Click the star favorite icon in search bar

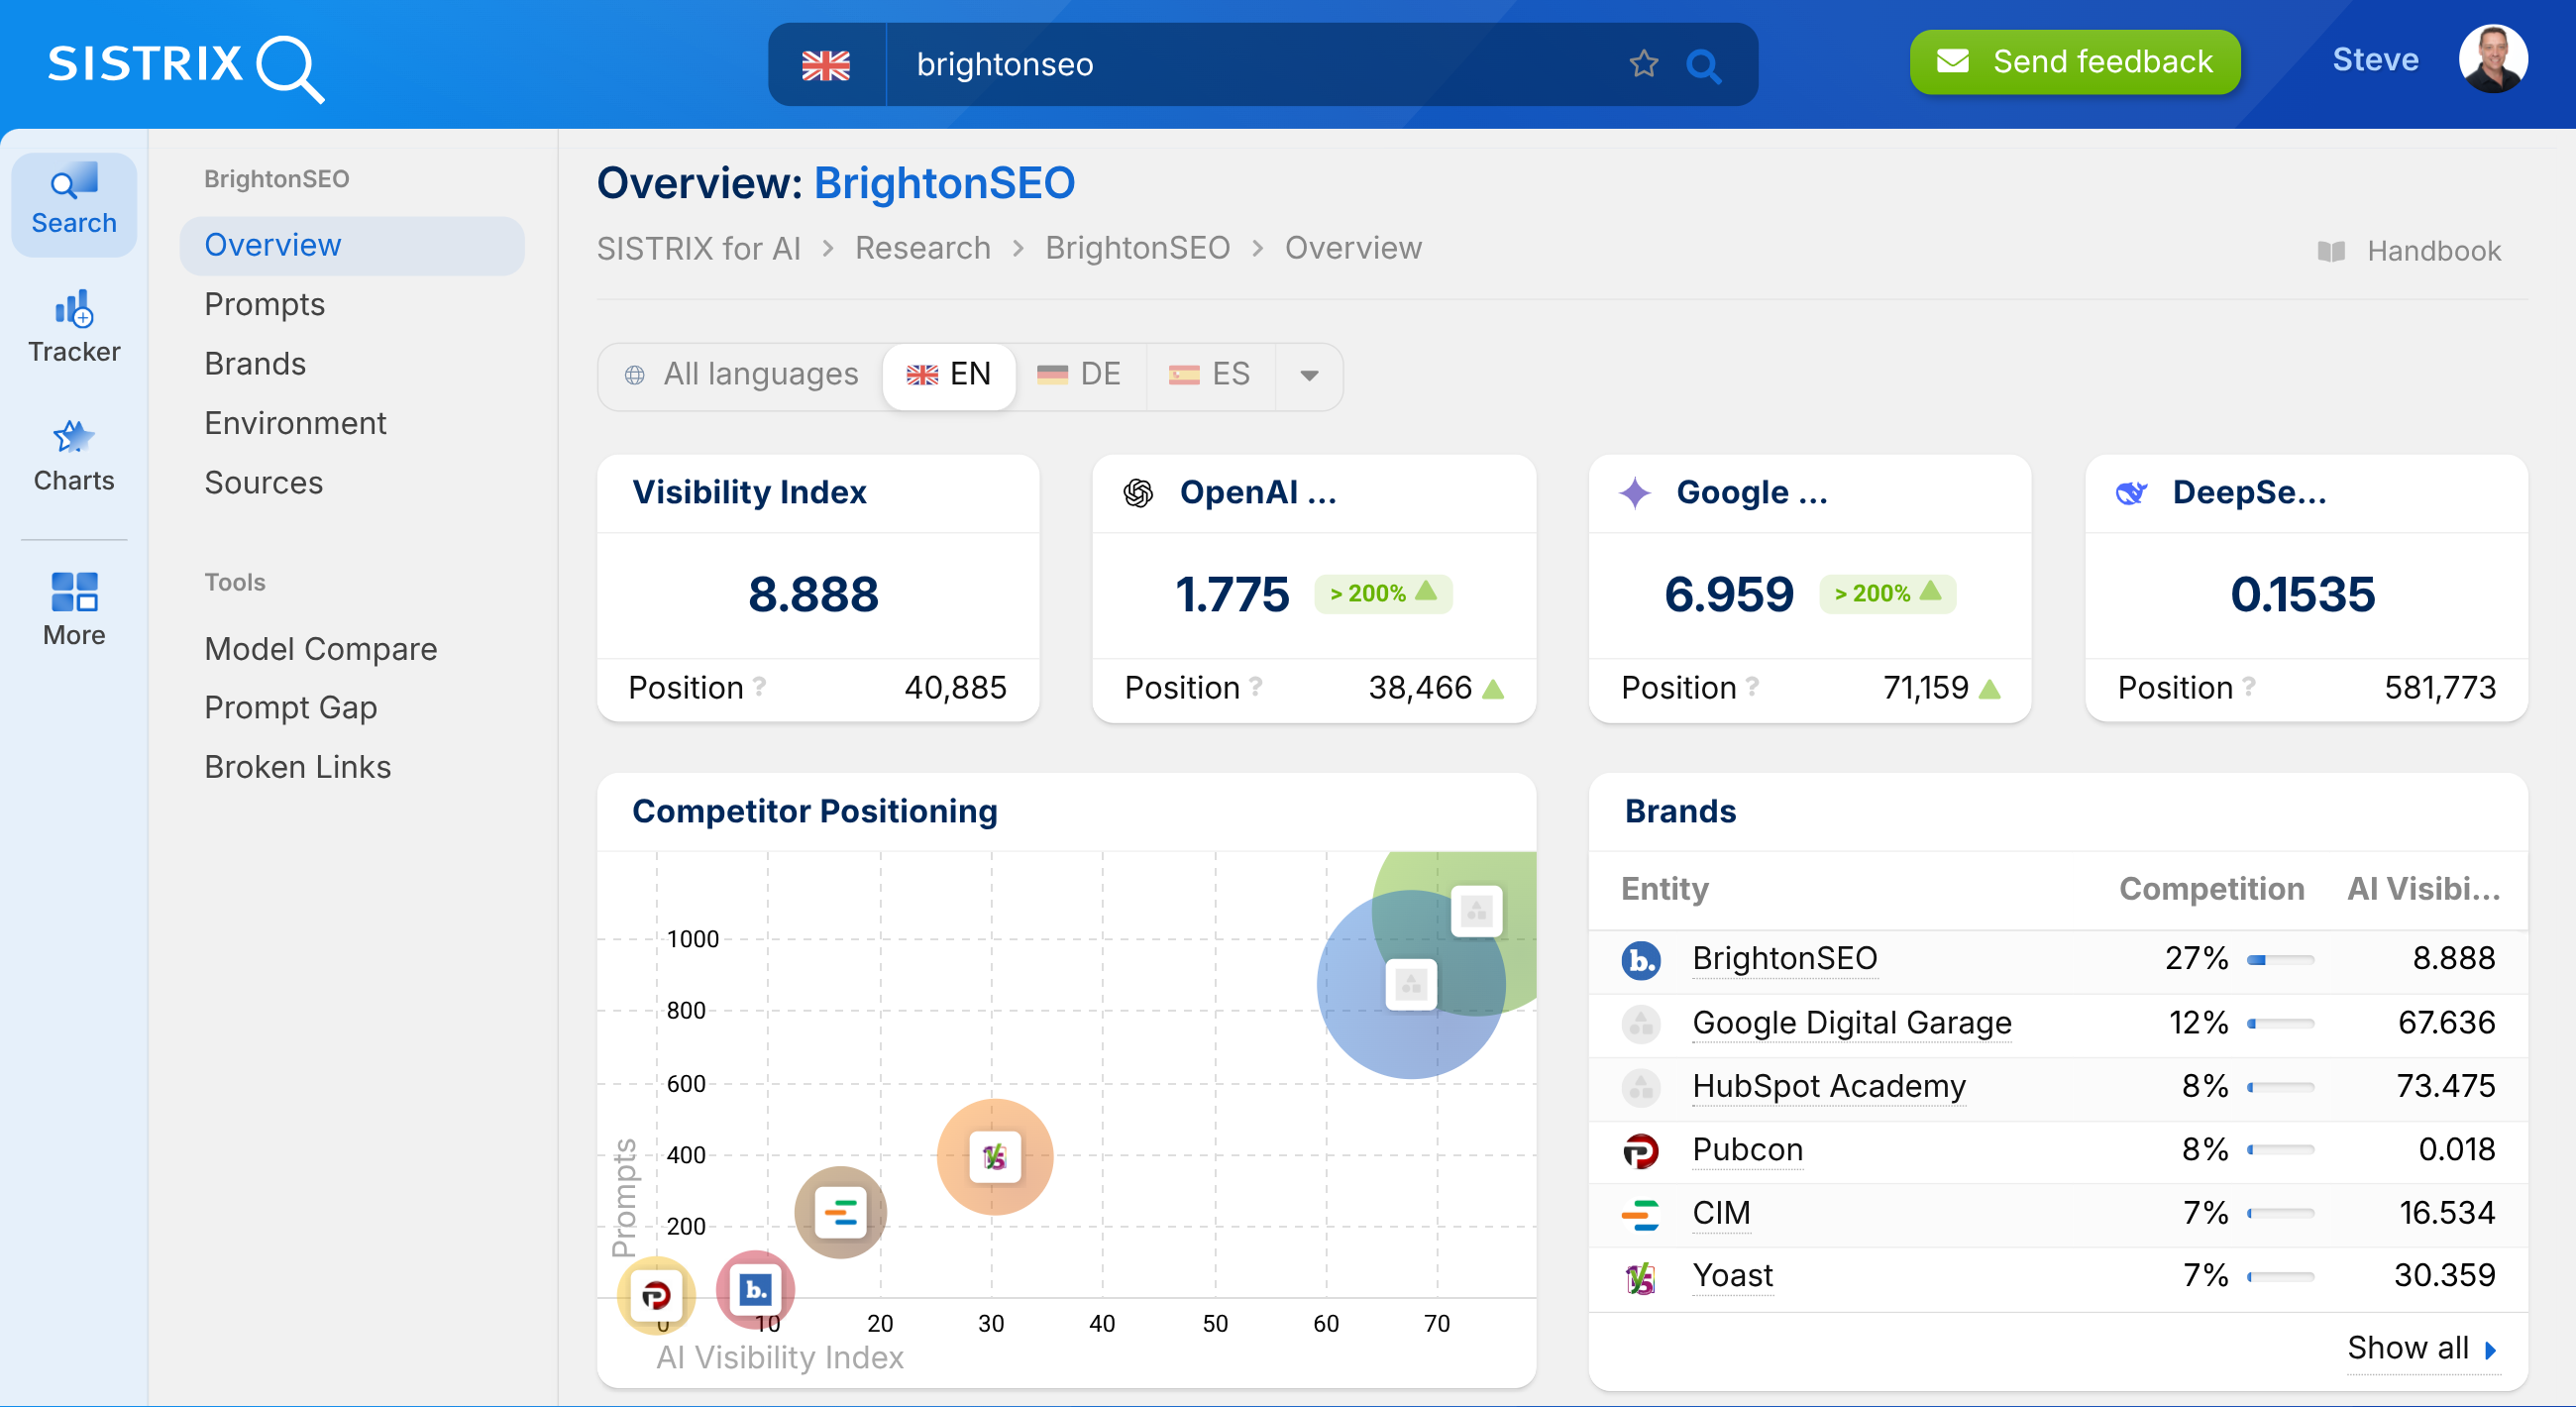click(1643, 64)
